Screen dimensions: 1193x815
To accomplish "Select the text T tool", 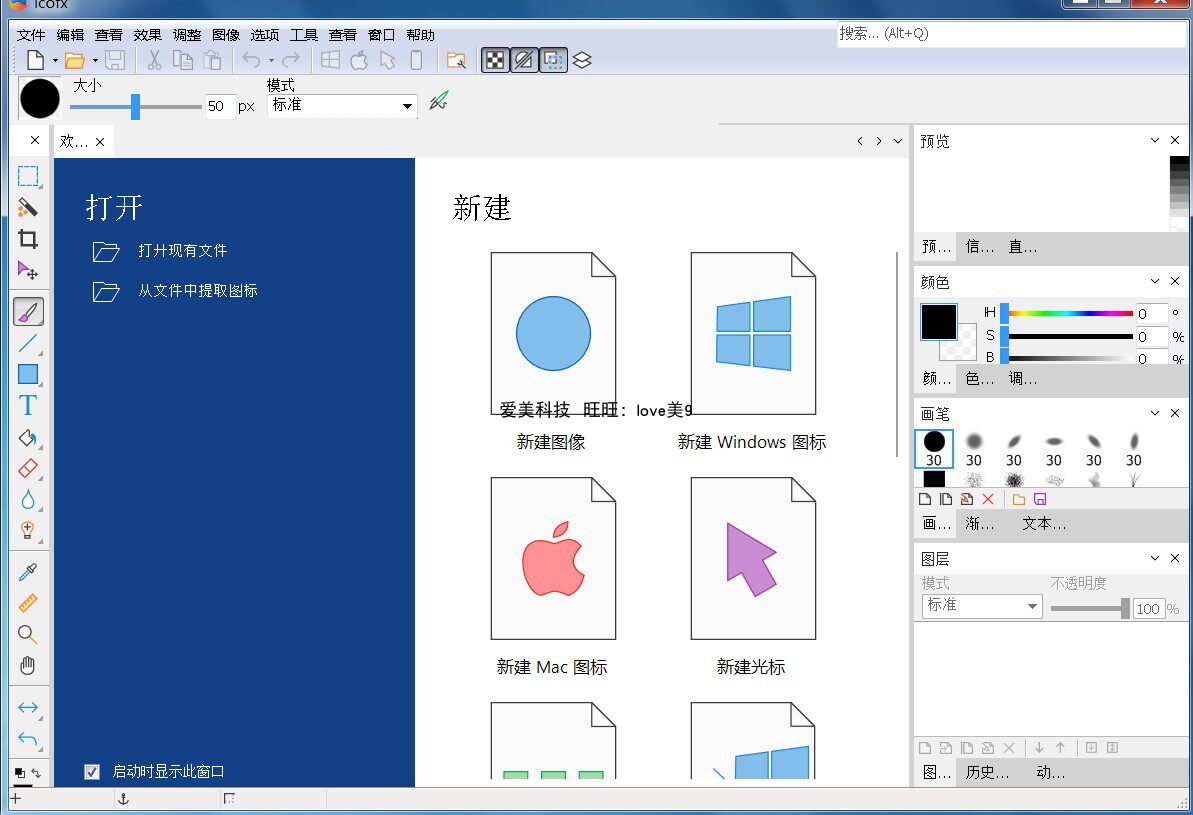I will click(x=28, y=406).
